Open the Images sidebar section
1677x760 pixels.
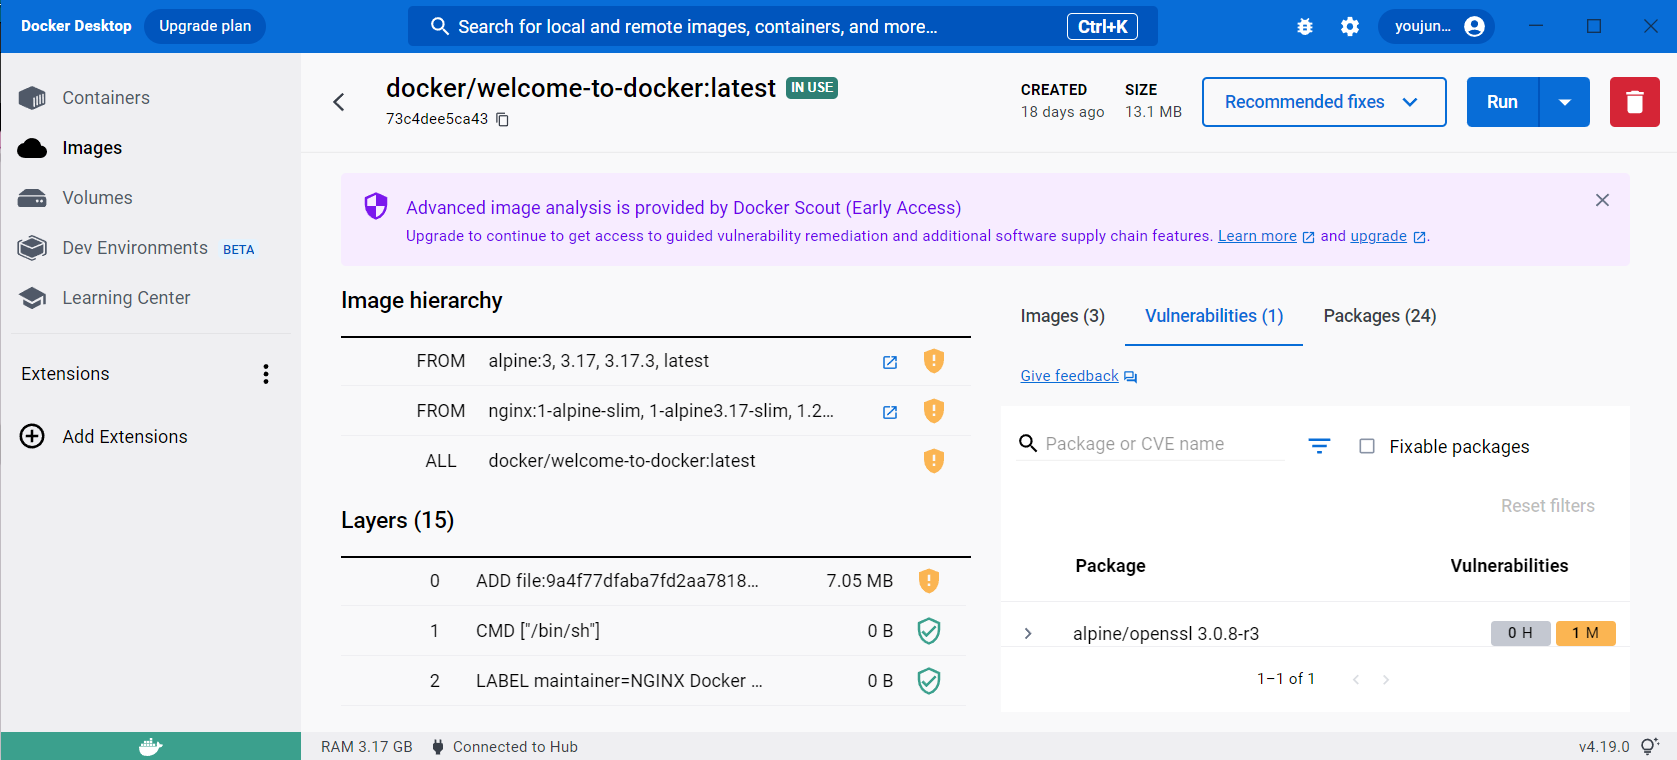pyautogui.click(x=71, y=148)
